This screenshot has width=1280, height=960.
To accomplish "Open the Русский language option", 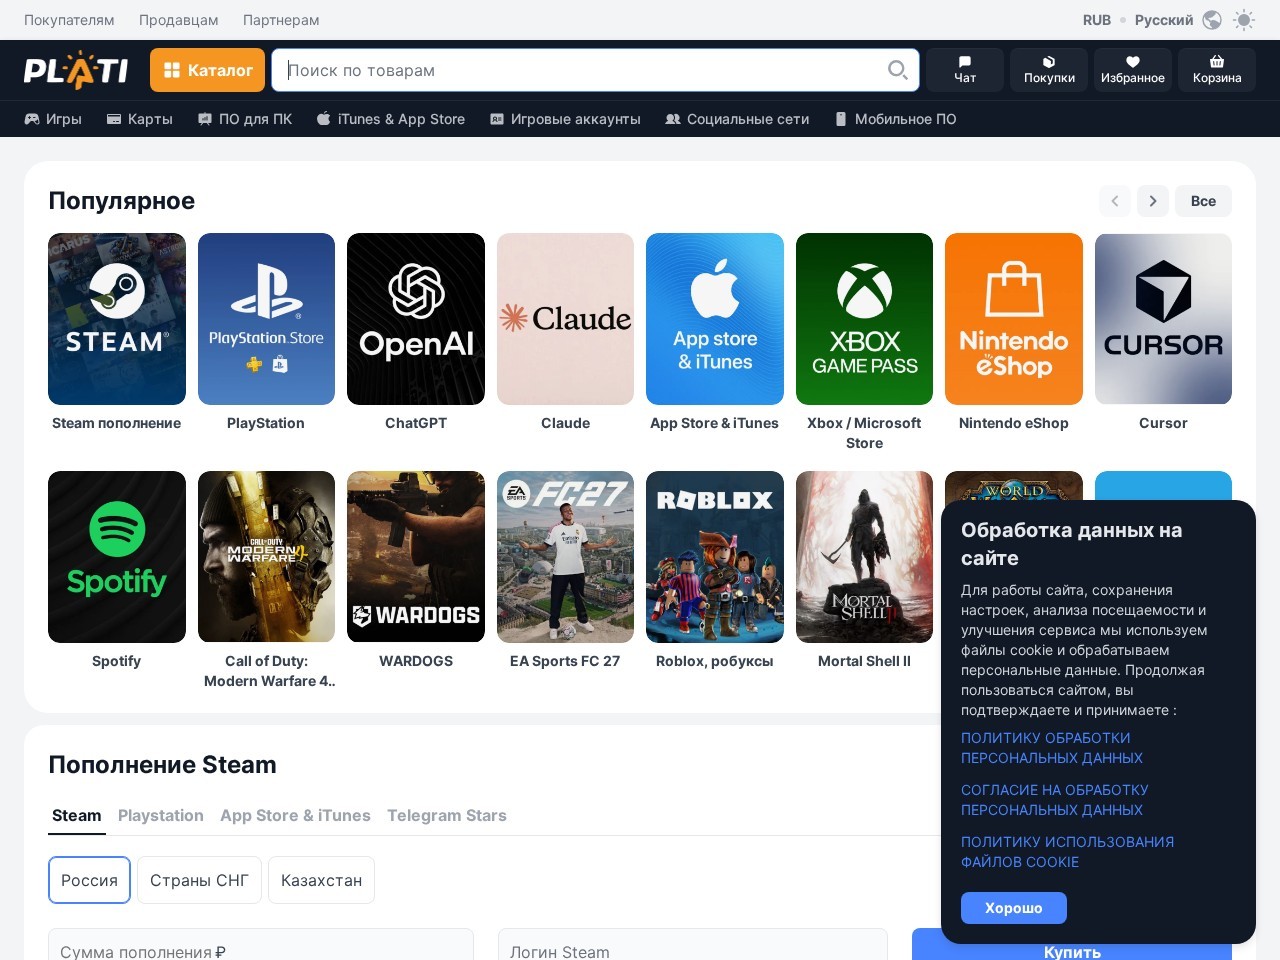I will tap(1164, 20).
